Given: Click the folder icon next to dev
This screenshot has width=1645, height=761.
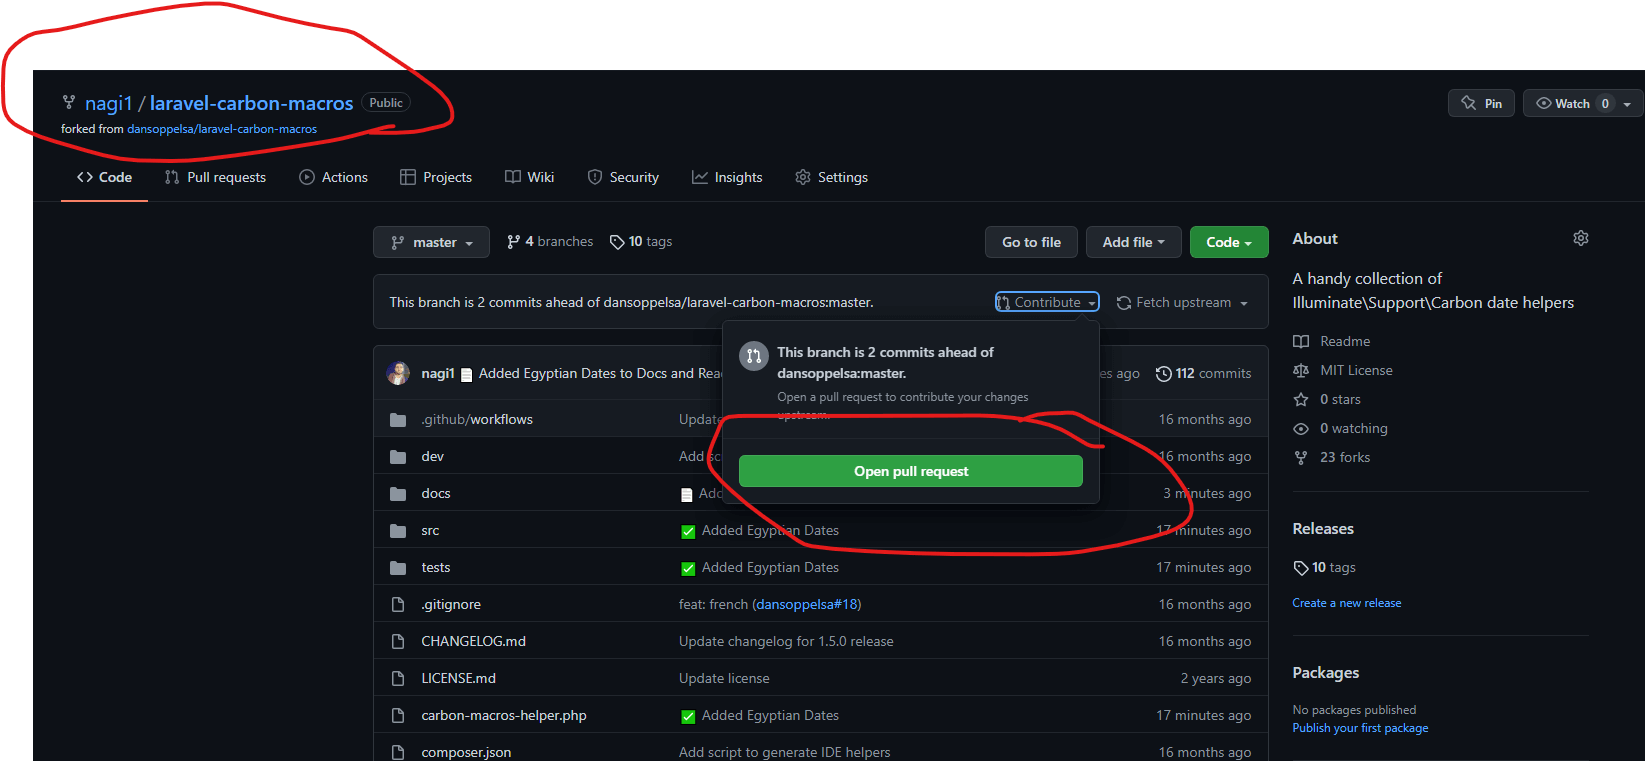Looking at the screenshot, I should tap(398, 456).
